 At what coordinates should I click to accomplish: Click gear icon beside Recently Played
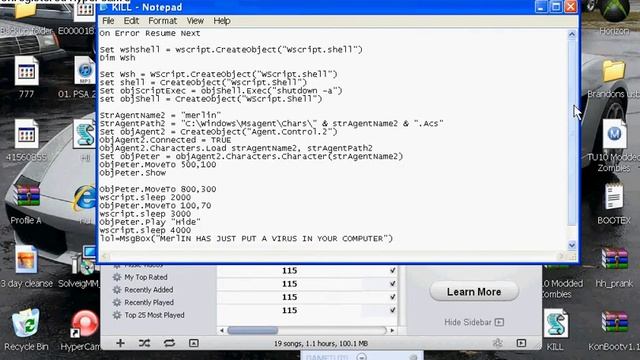(x=117, y=302)
